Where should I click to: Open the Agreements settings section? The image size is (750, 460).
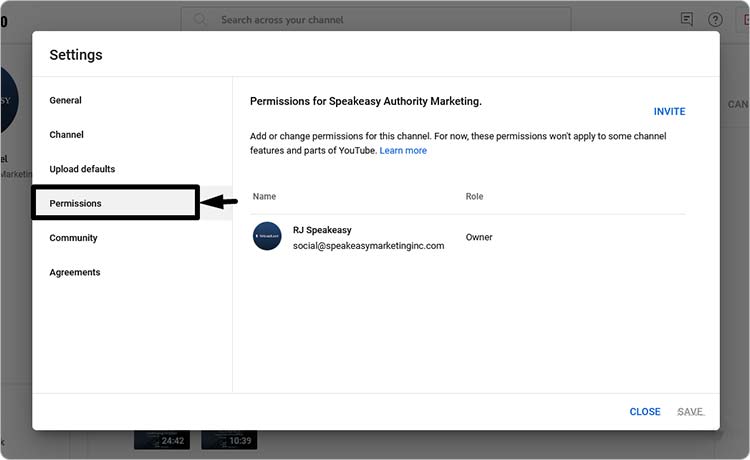coord(75,273)
